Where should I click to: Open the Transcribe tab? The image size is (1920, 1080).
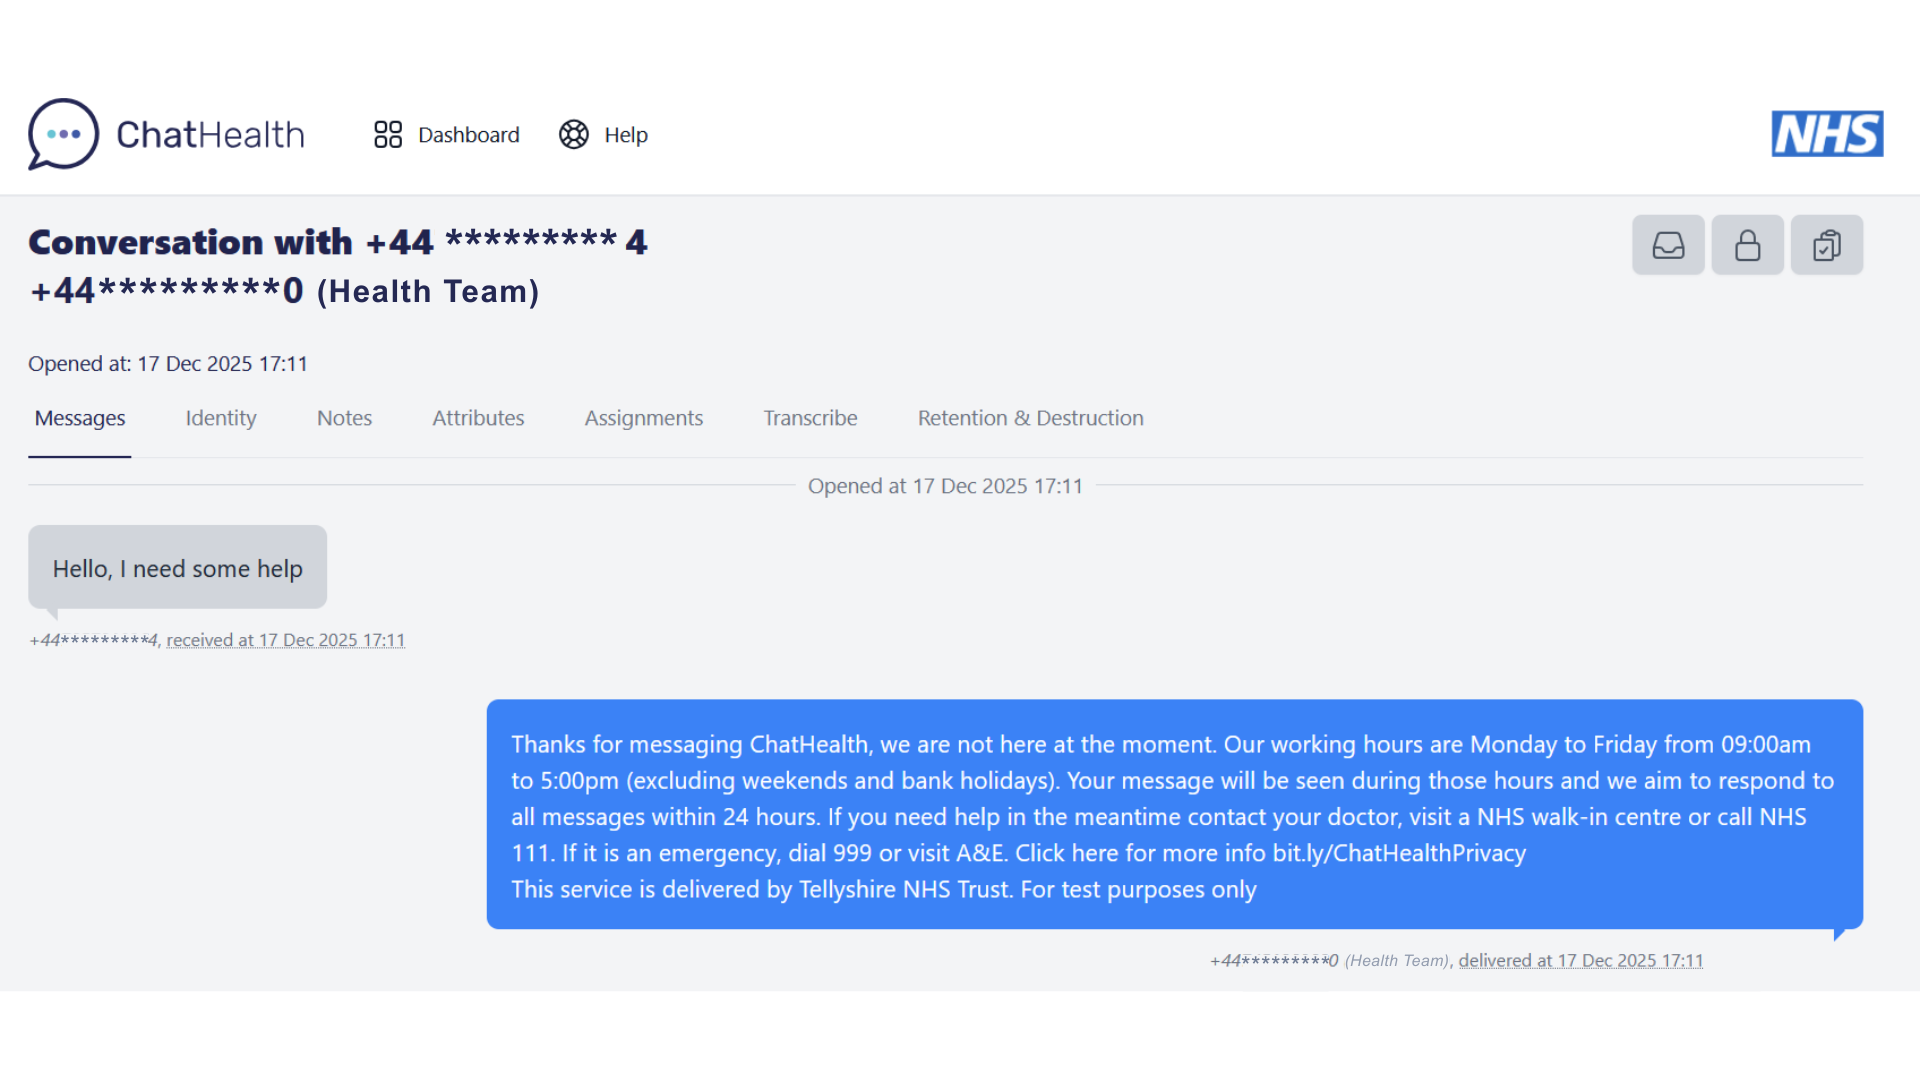click(x=810, y=418)
